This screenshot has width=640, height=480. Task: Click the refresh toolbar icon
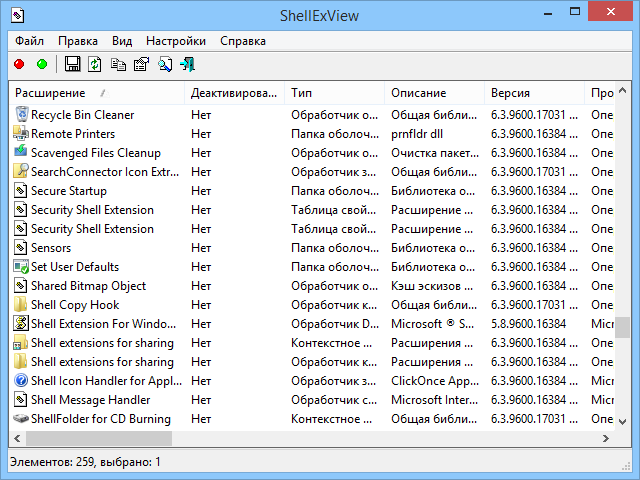pyautogui.click(x=95, y=64)
